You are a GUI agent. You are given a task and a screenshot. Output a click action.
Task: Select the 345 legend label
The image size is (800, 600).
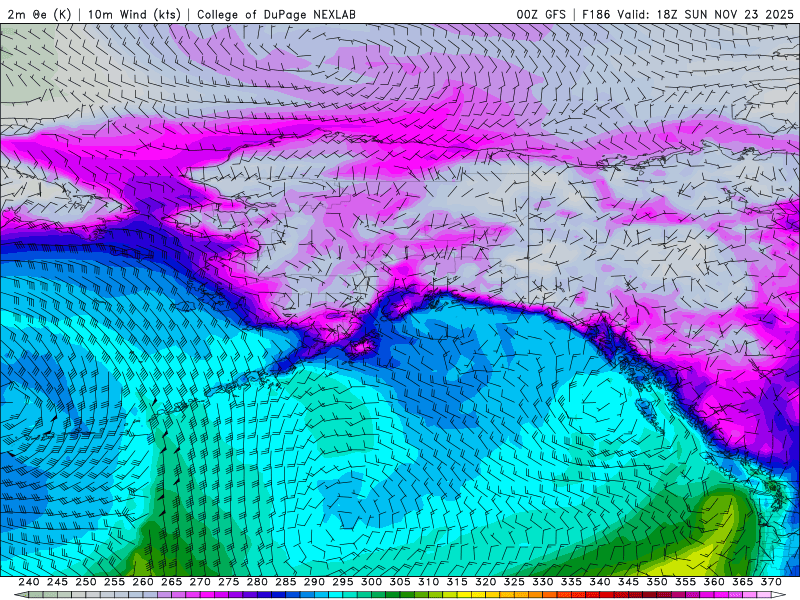point(629,582)
